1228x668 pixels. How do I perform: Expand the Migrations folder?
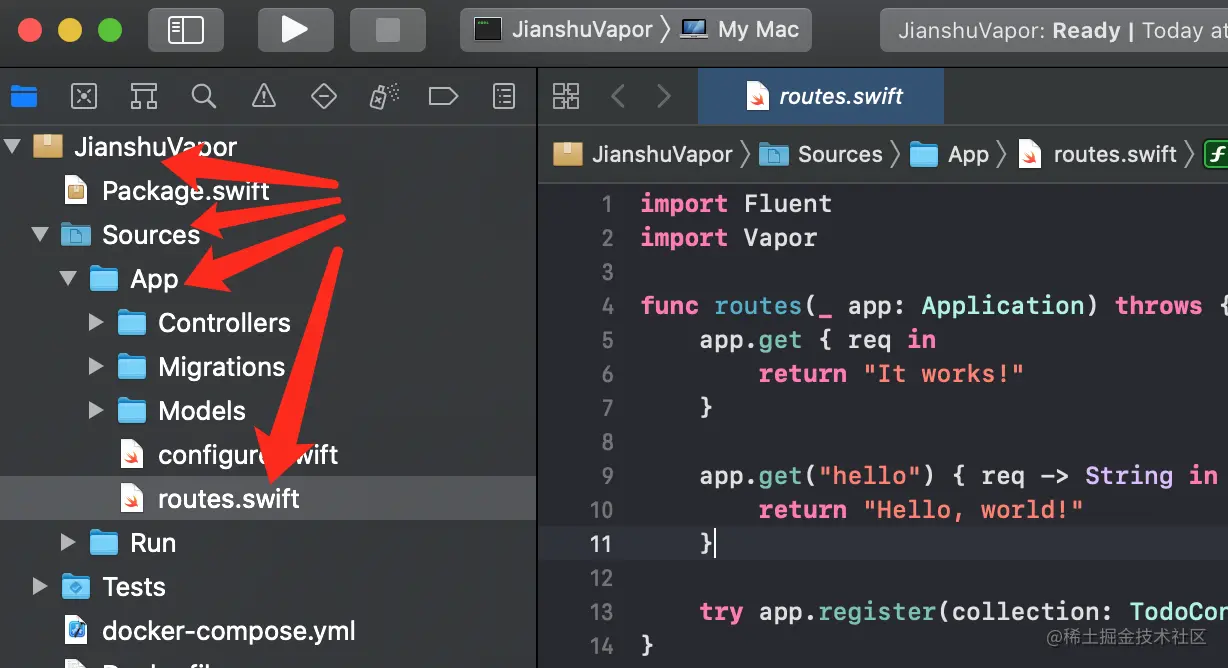click(x=96, y=367)
